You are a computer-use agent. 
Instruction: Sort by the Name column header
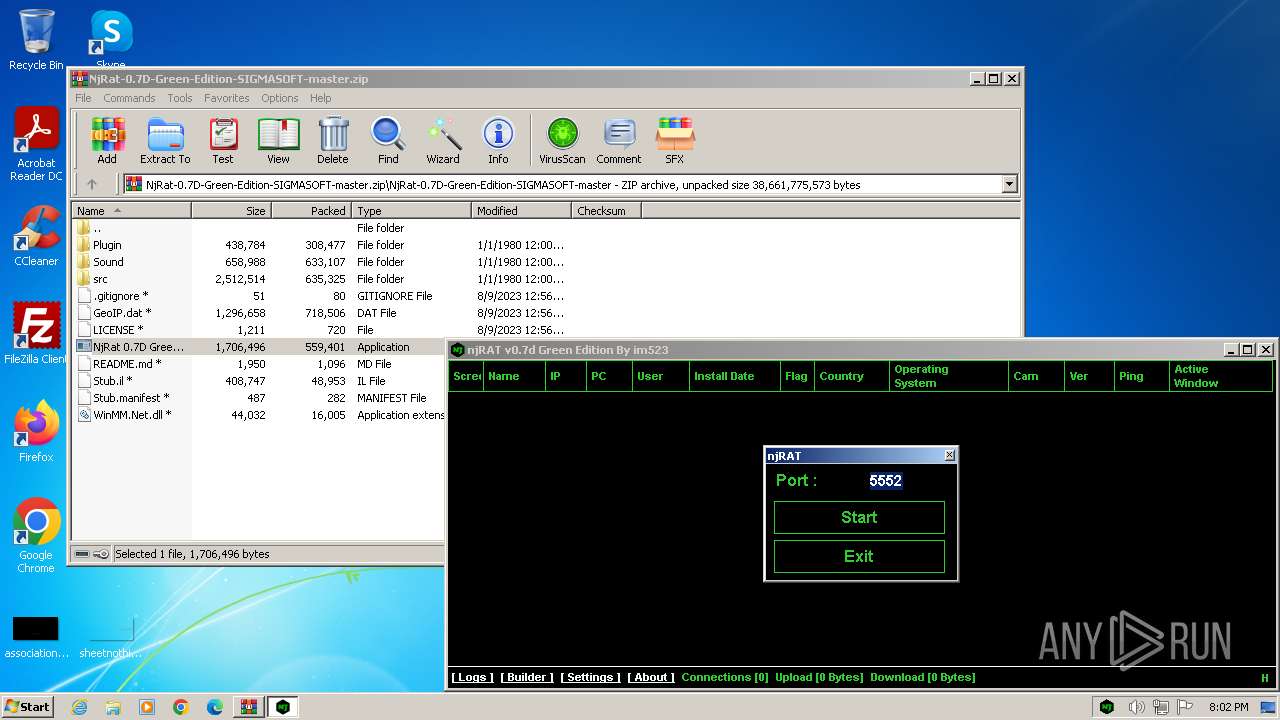tap(131, 211)
